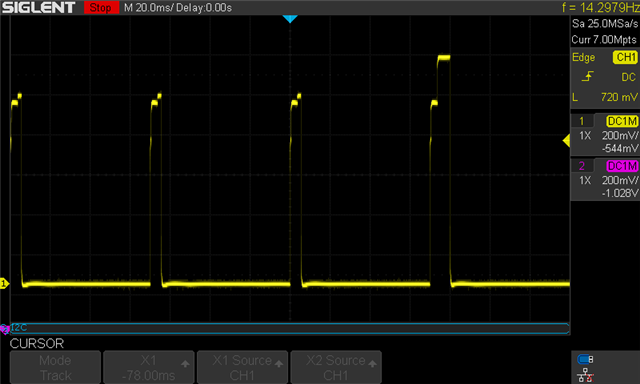Image resolution: width=640 pixels, height=384 pixels.
Task: Click the Delay:0.00s readout
Action: point(204,8)
